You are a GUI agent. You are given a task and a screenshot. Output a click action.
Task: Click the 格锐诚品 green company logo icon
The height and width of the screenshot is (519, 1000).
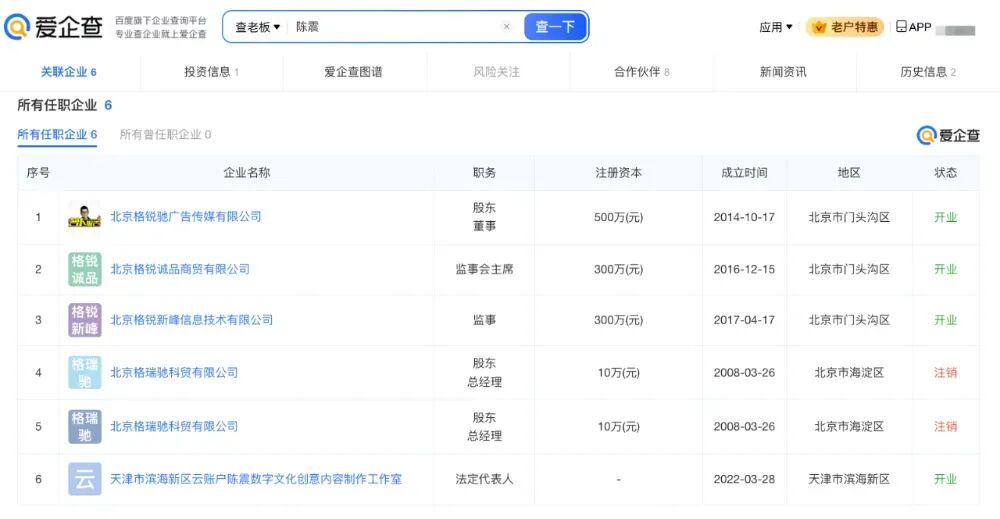(84, 269)
